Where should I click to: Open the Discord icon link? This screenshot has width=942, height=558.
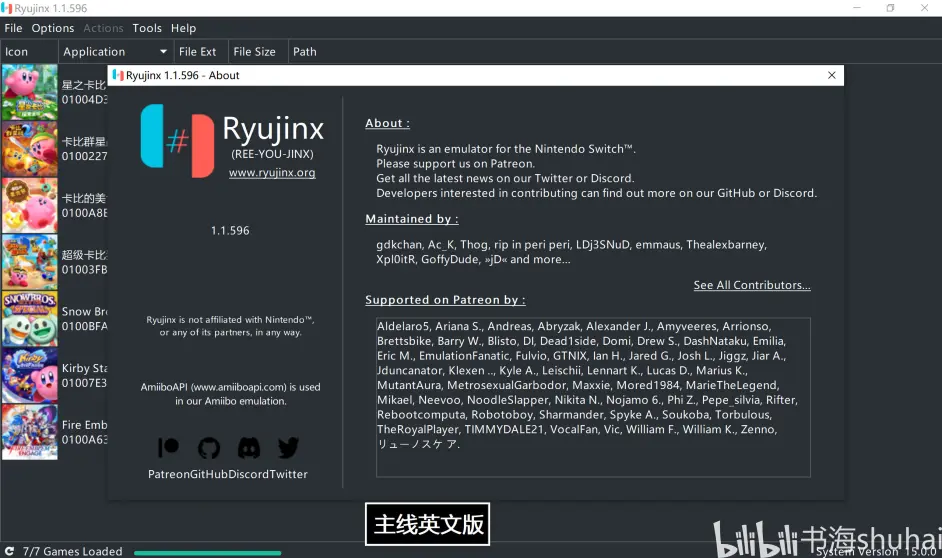click(249, 447)
